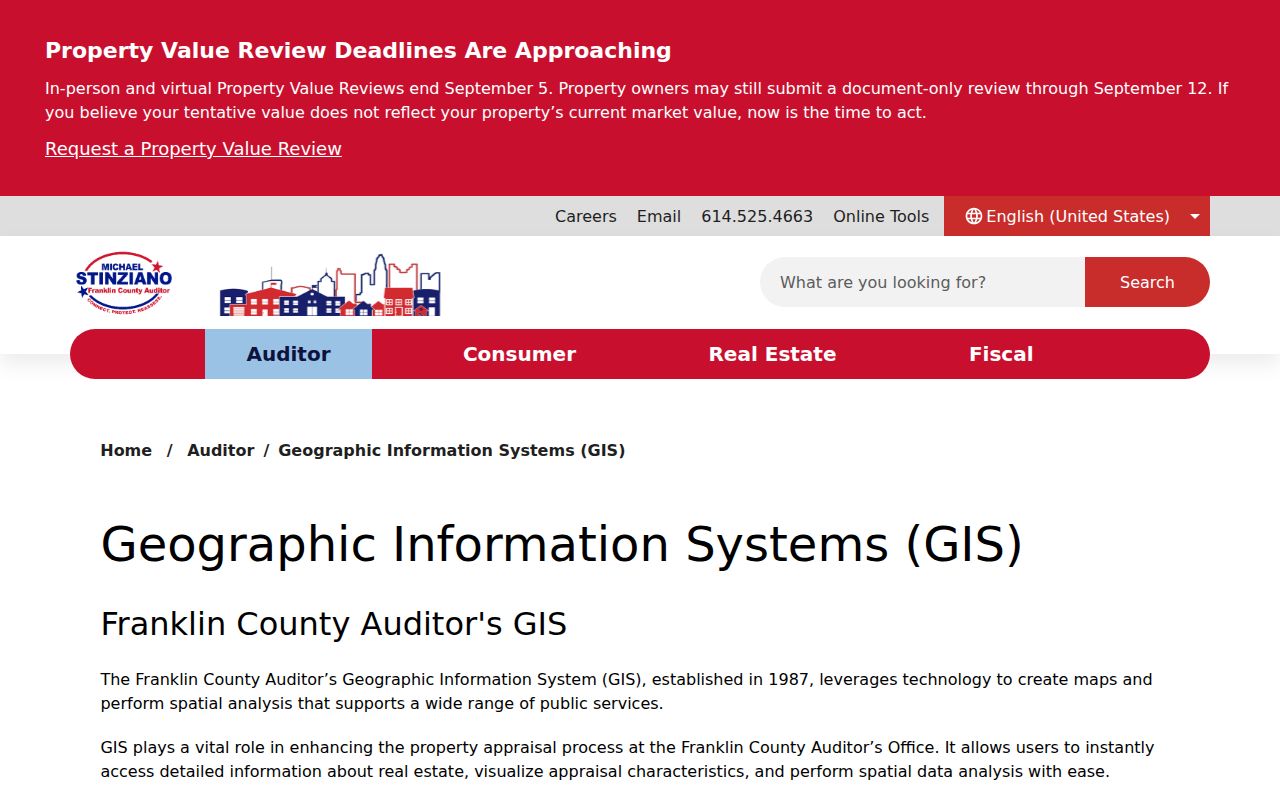Expand the language dropdown arrow
The height and width of the screenshot is (800, 1280).
tap(1195, 216)
